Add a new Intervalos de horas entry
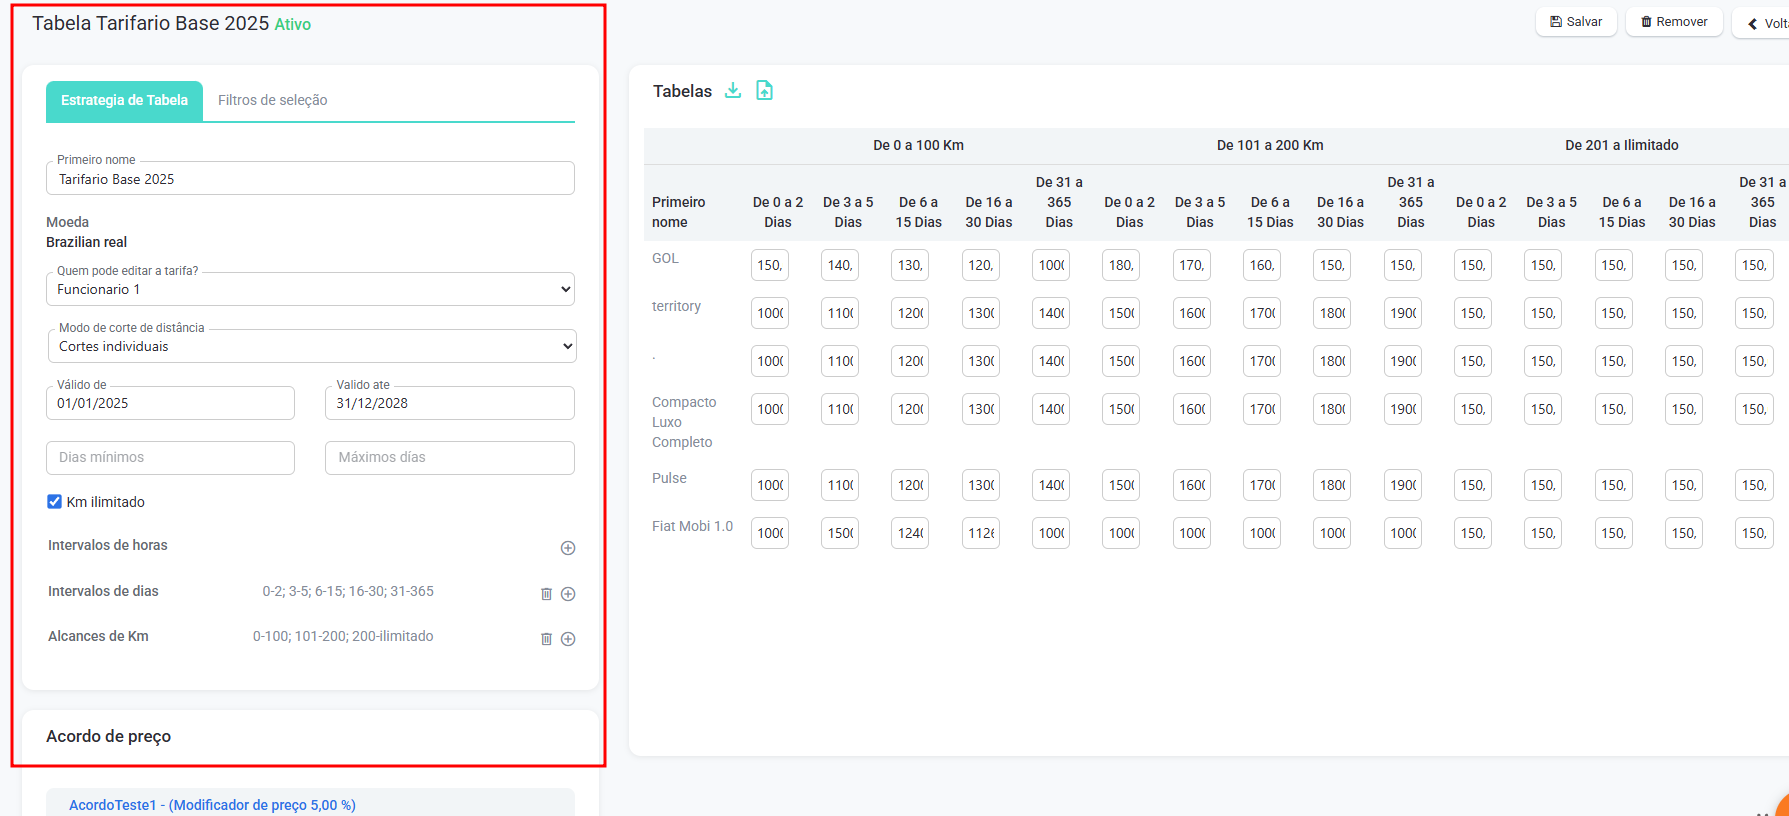 click(568, 548)
